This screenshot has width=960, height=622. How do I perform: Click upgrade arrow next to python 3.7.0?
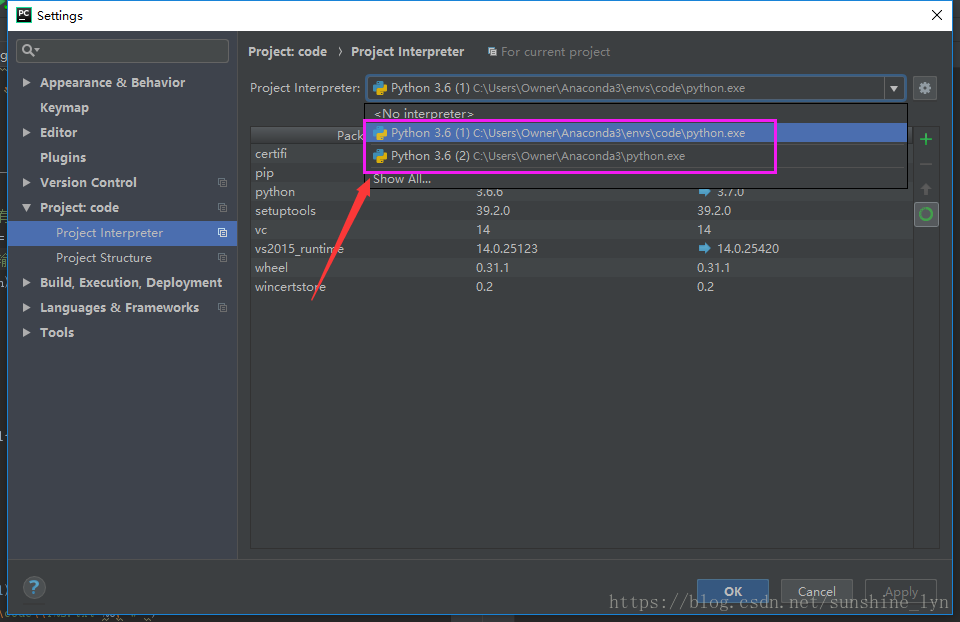point(704,192)
